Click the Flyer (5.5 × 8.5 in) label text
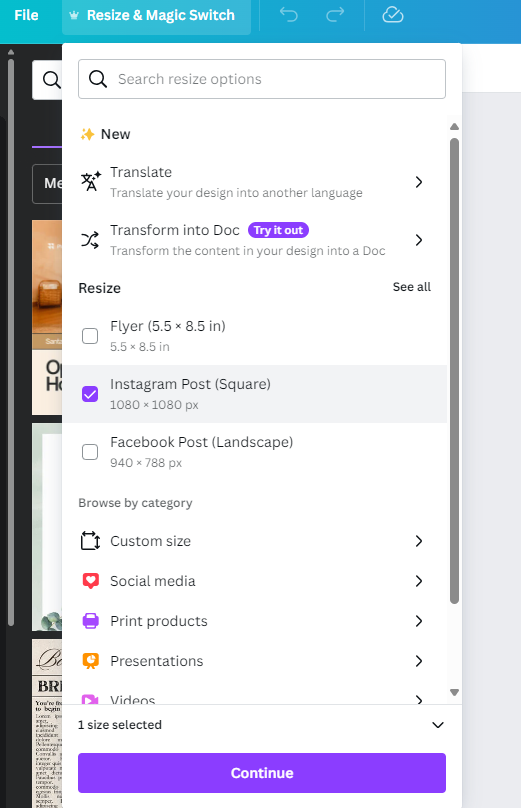521x808 pixels. pyautogui.click(x=167, y=326)
